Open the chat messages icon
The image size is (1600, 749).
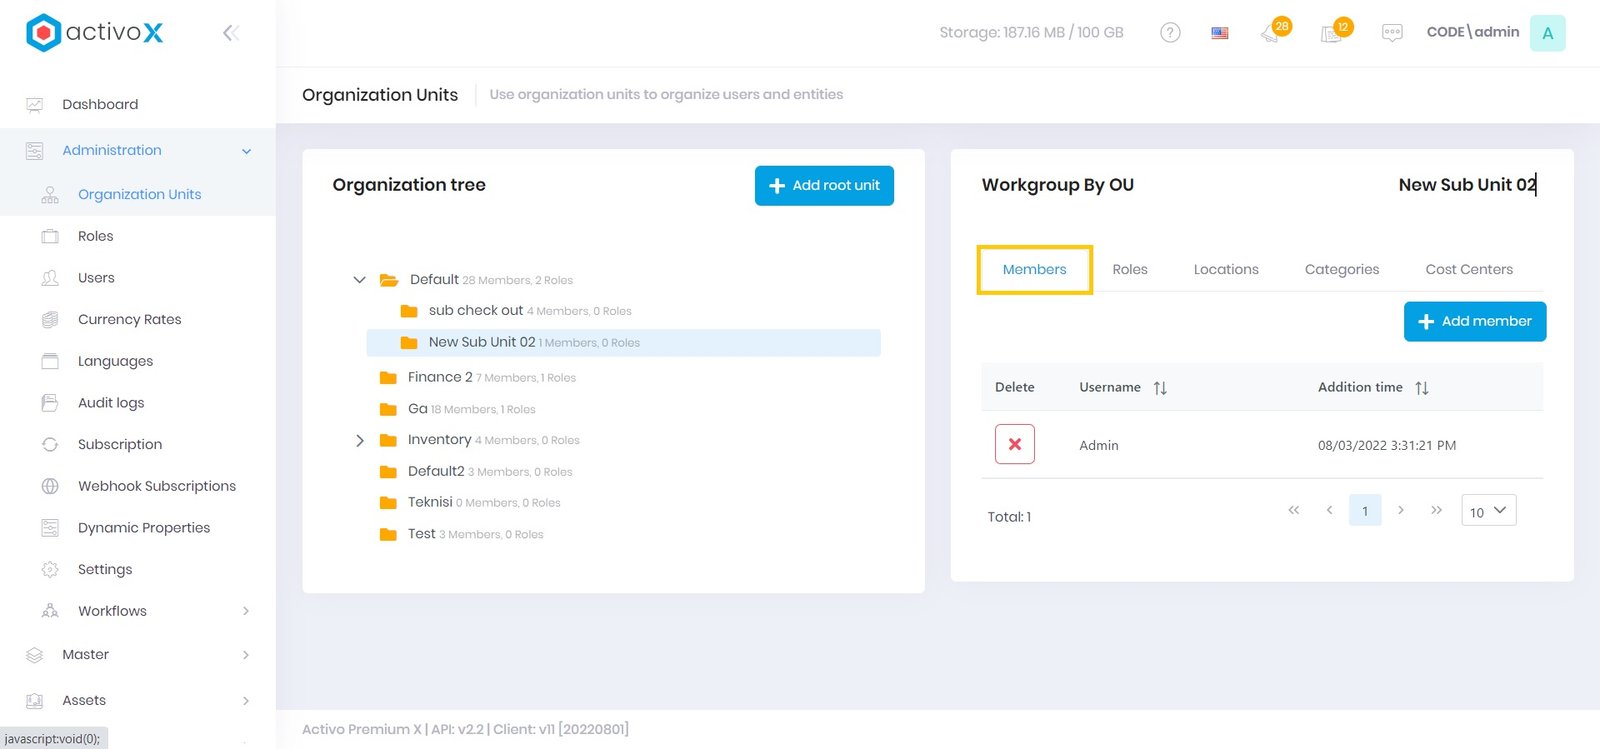point(1391,33)
